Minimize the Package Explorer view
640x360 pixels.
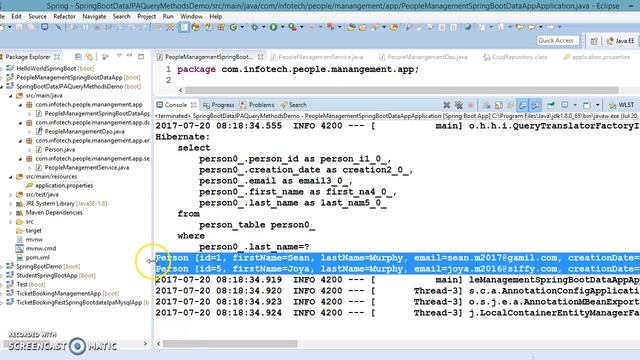click(130, 56)
